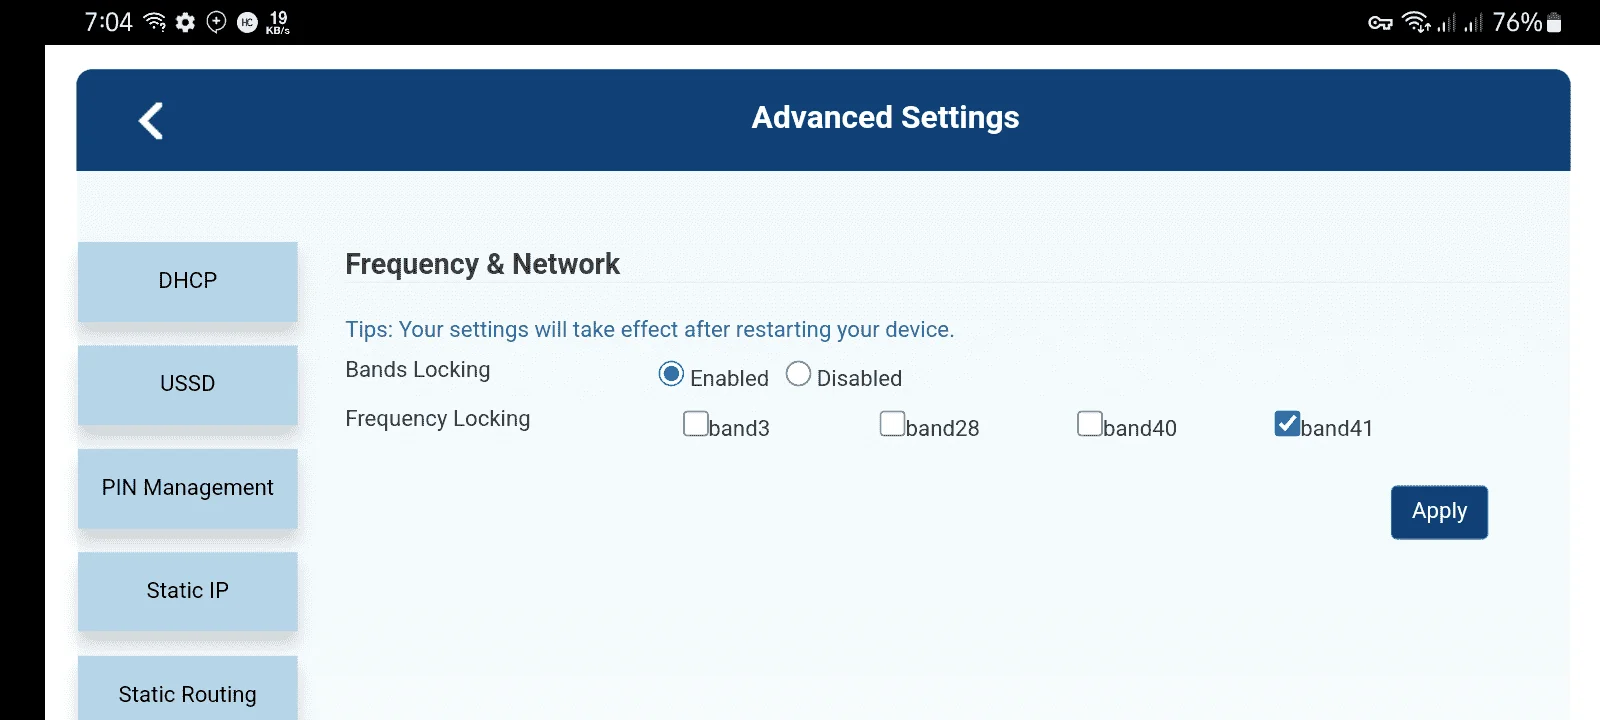This screenshot has width=1600, height=720.
Task: Click the Frequency Locking label
Action: (438, 419)
